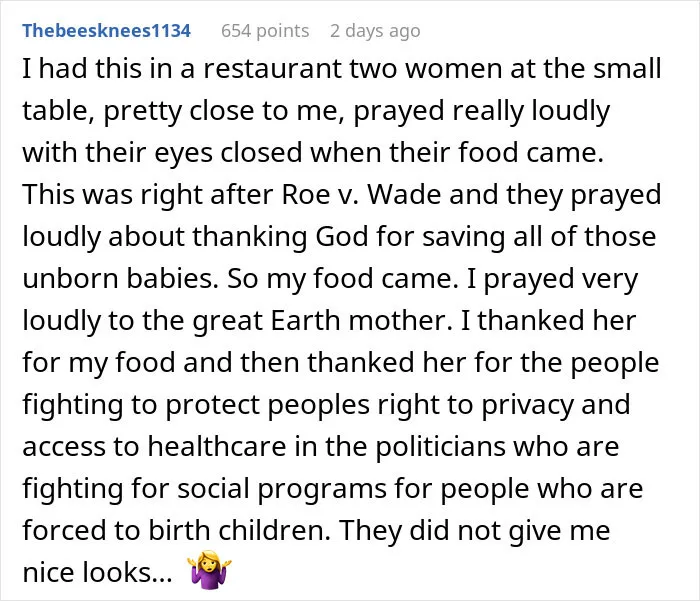Open the 2 days ago timestamp permalink
Image resolution: width=700 pixels, height=601 pixels.
pyautogui.click(x=375, y=31)
